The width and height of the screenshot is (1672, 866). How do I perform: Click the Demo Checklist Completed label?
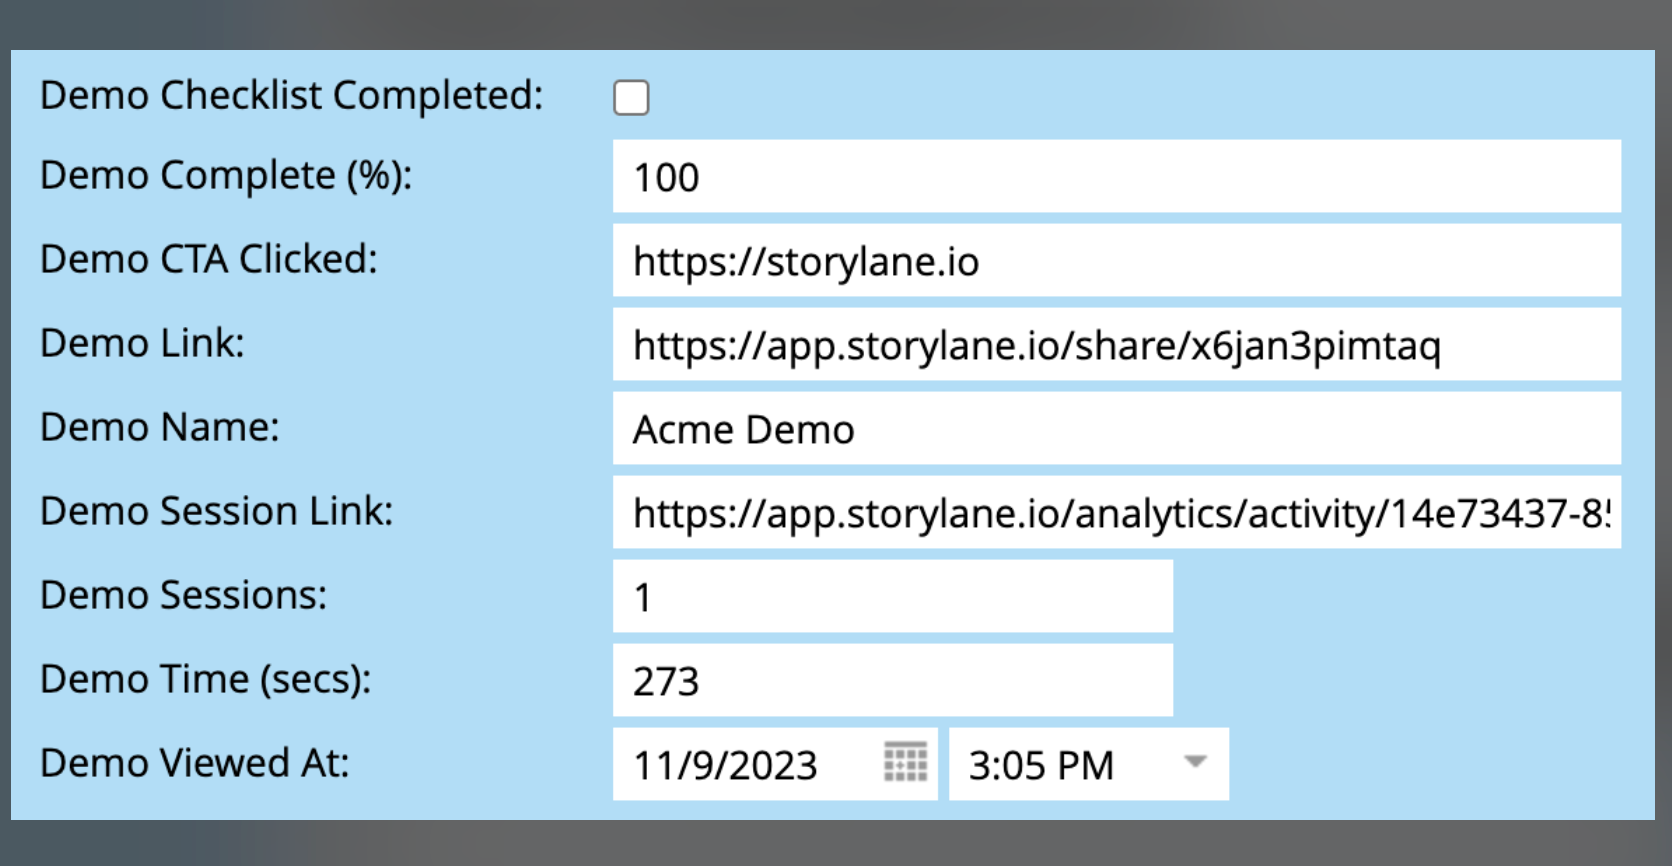[x=291, y=96]
